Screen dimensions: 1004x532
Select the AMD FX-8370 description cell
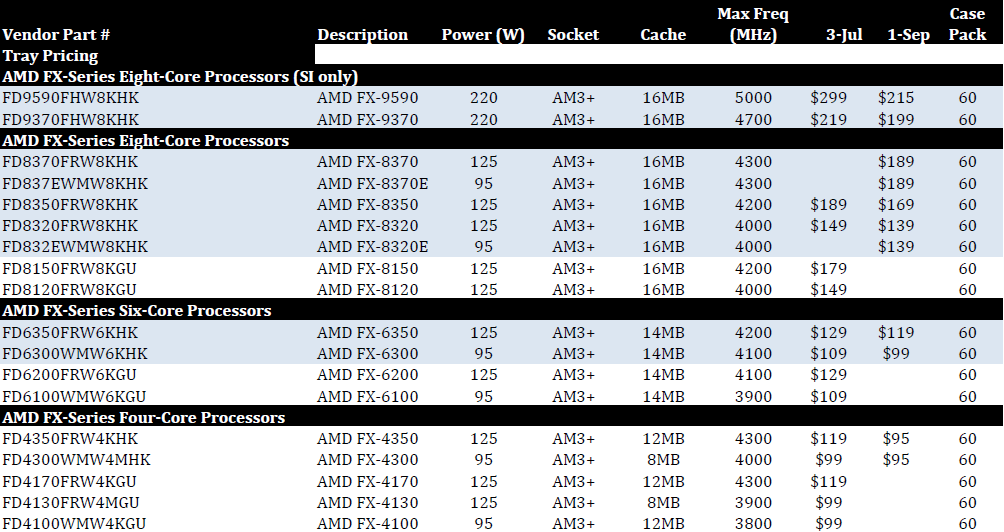coord(368,162)
